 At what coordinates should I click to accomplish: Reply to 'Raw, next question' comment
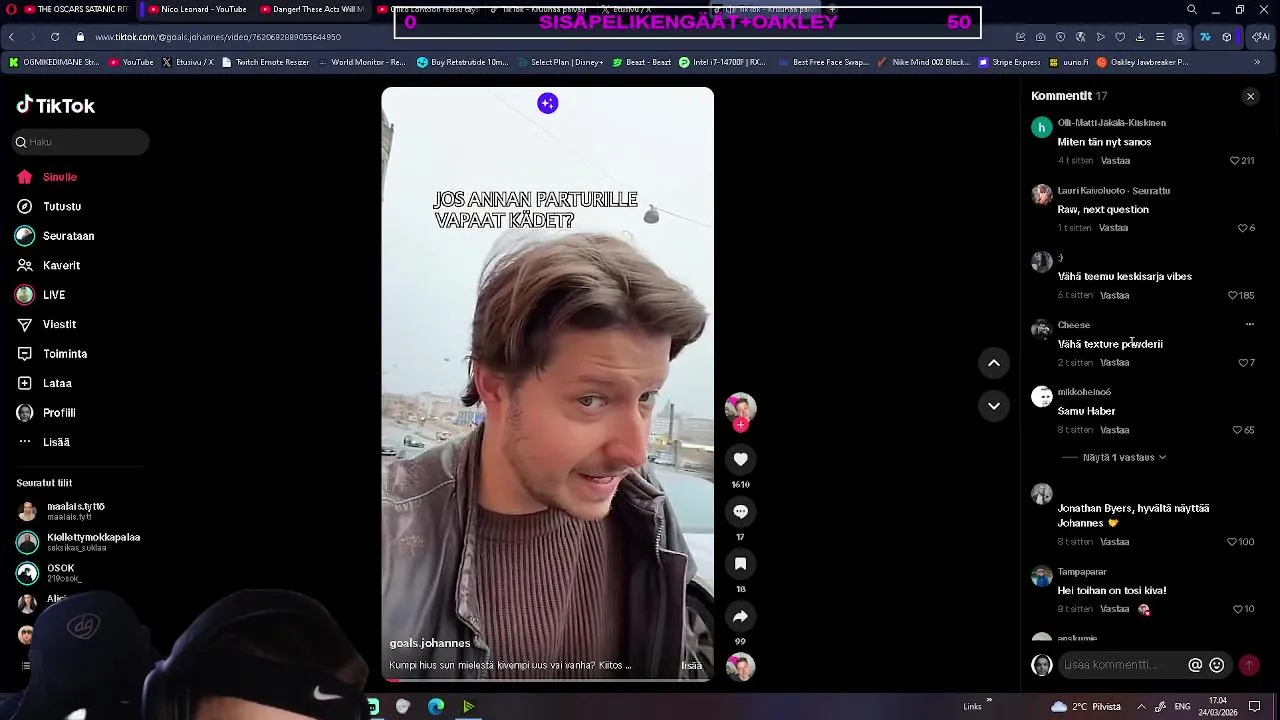[x=1113, y=228]
